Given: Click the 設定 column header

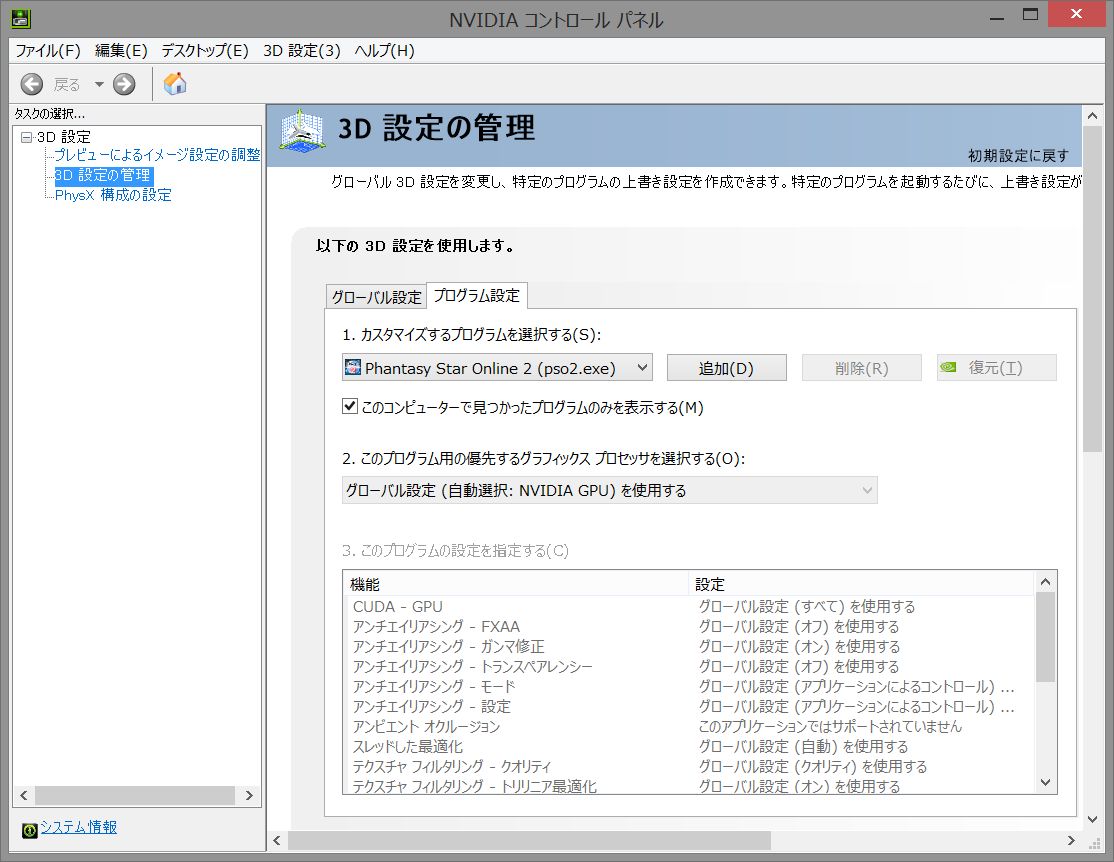Looking at the screenshot, I should (x=861, y=584).
